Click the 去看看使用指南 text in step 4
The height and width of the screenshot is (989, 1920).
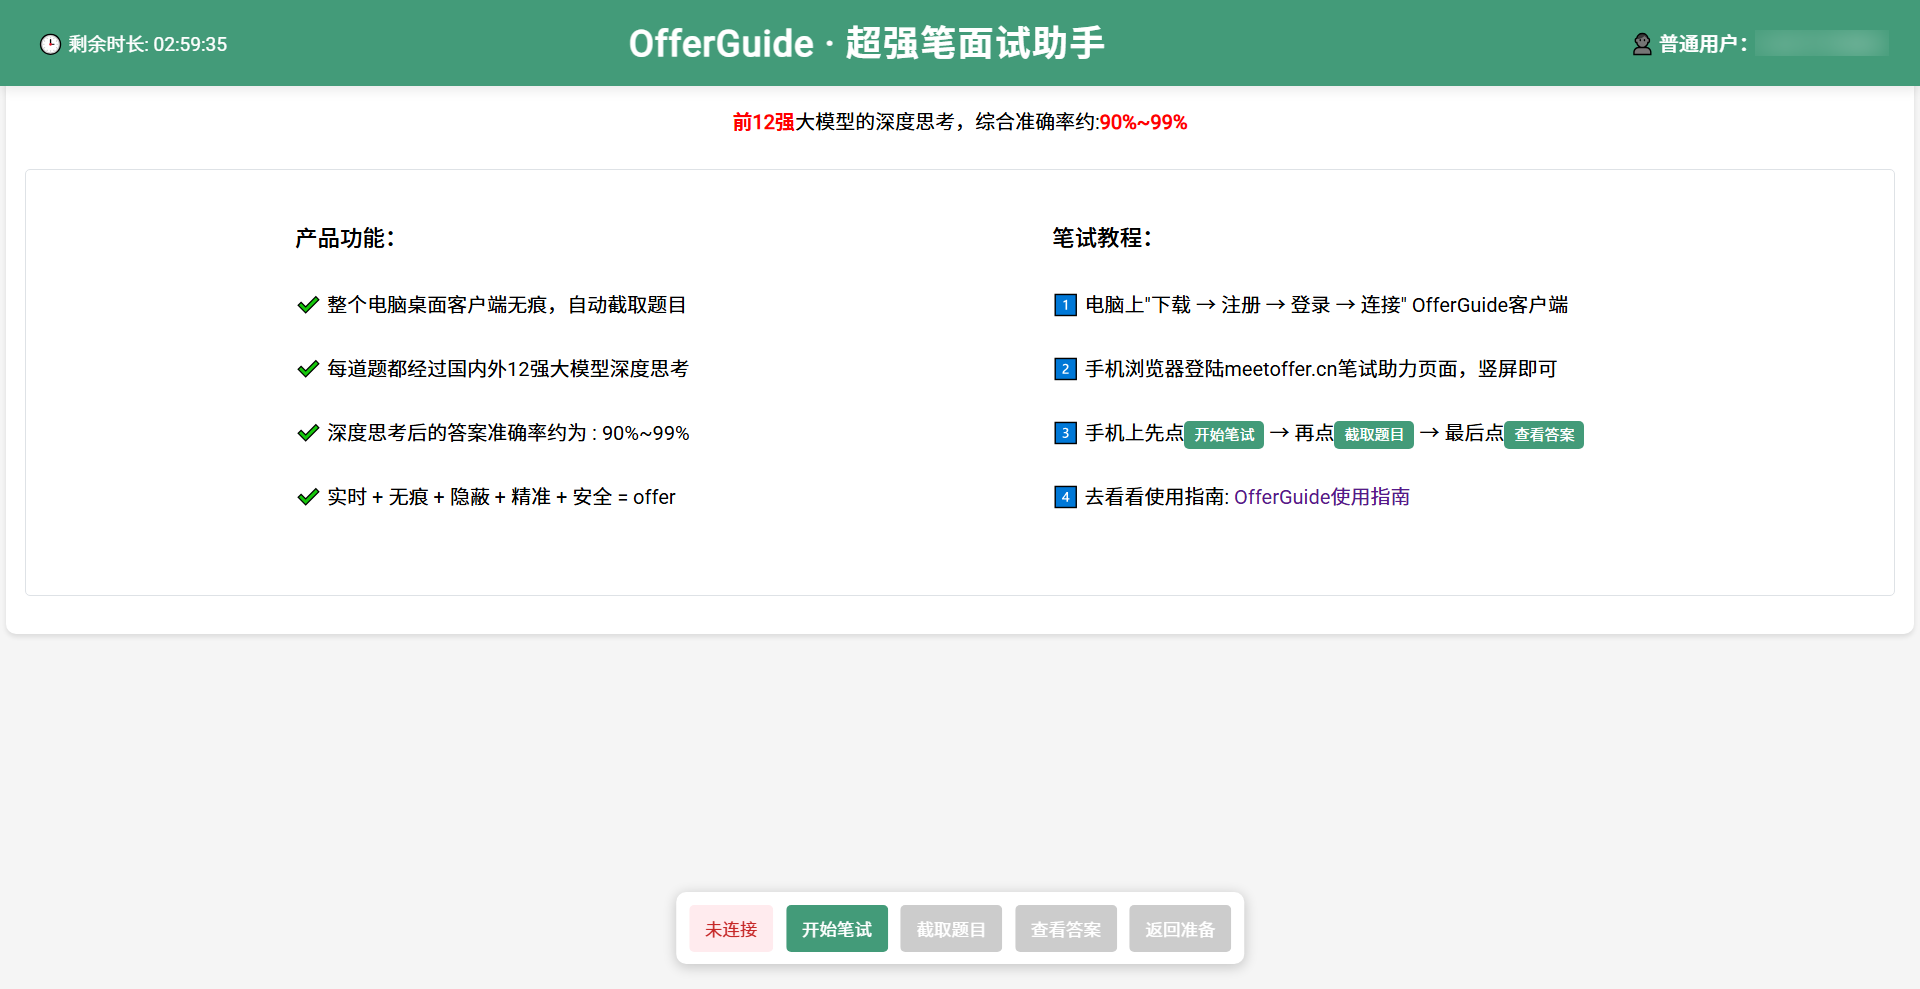click(1157, 497)
